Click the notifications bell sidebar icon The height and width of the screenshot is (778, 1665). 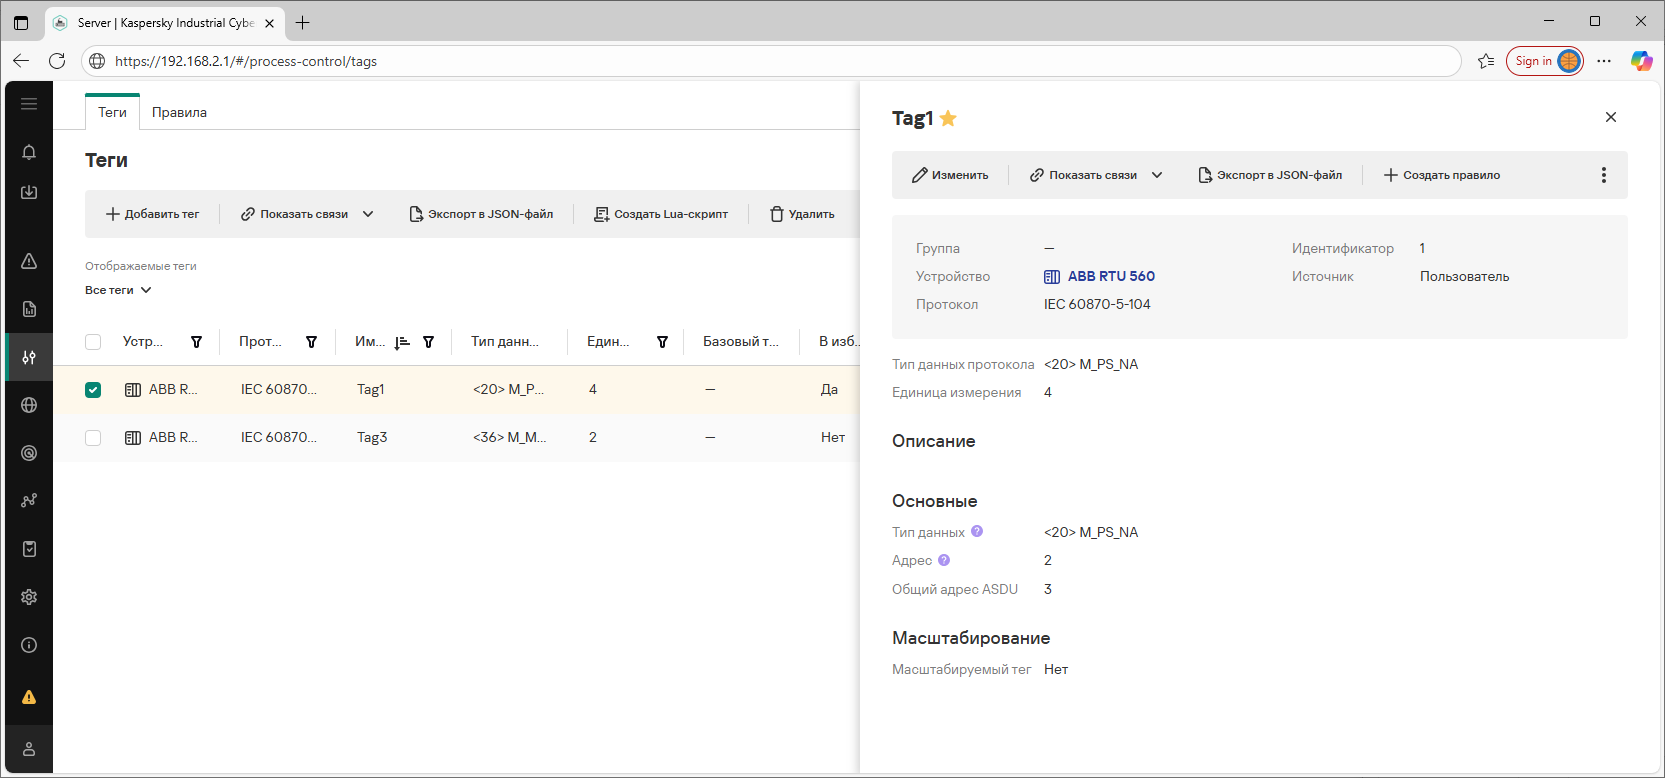click(x=29, y=152)
